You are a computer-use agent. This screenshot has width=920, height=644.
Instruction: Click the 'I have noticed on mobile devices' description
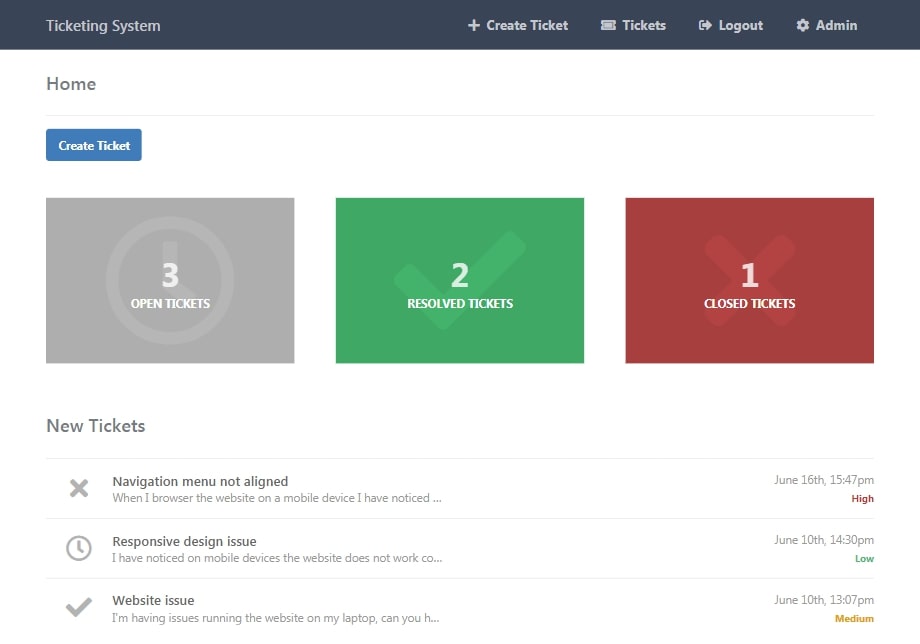coord(277,558)
